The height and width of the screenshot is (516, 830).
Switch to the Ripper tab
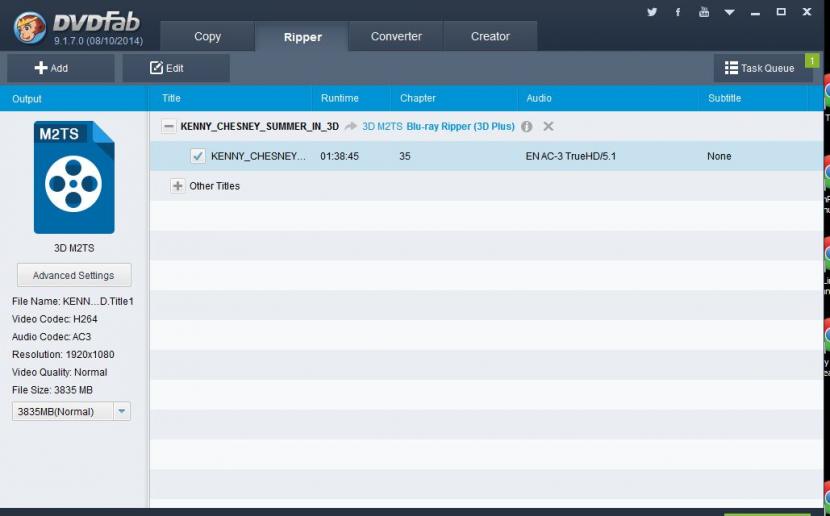pyautogui.click(x=302, y=37)
